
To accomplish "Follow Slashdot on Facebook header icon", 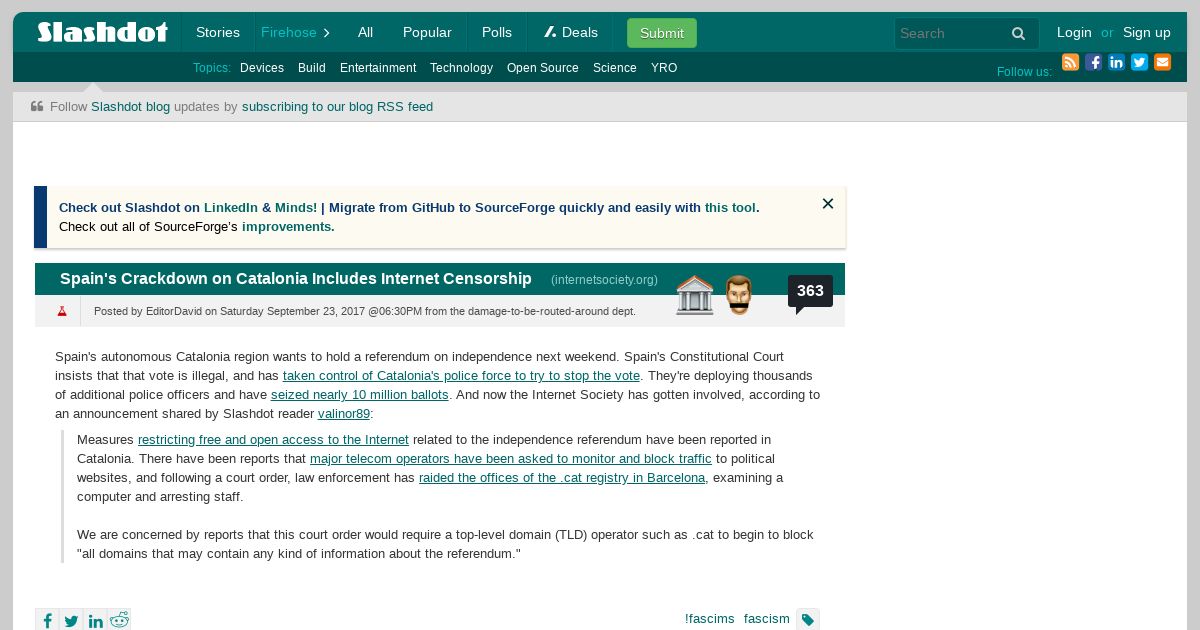I will tap(1093, 62).
